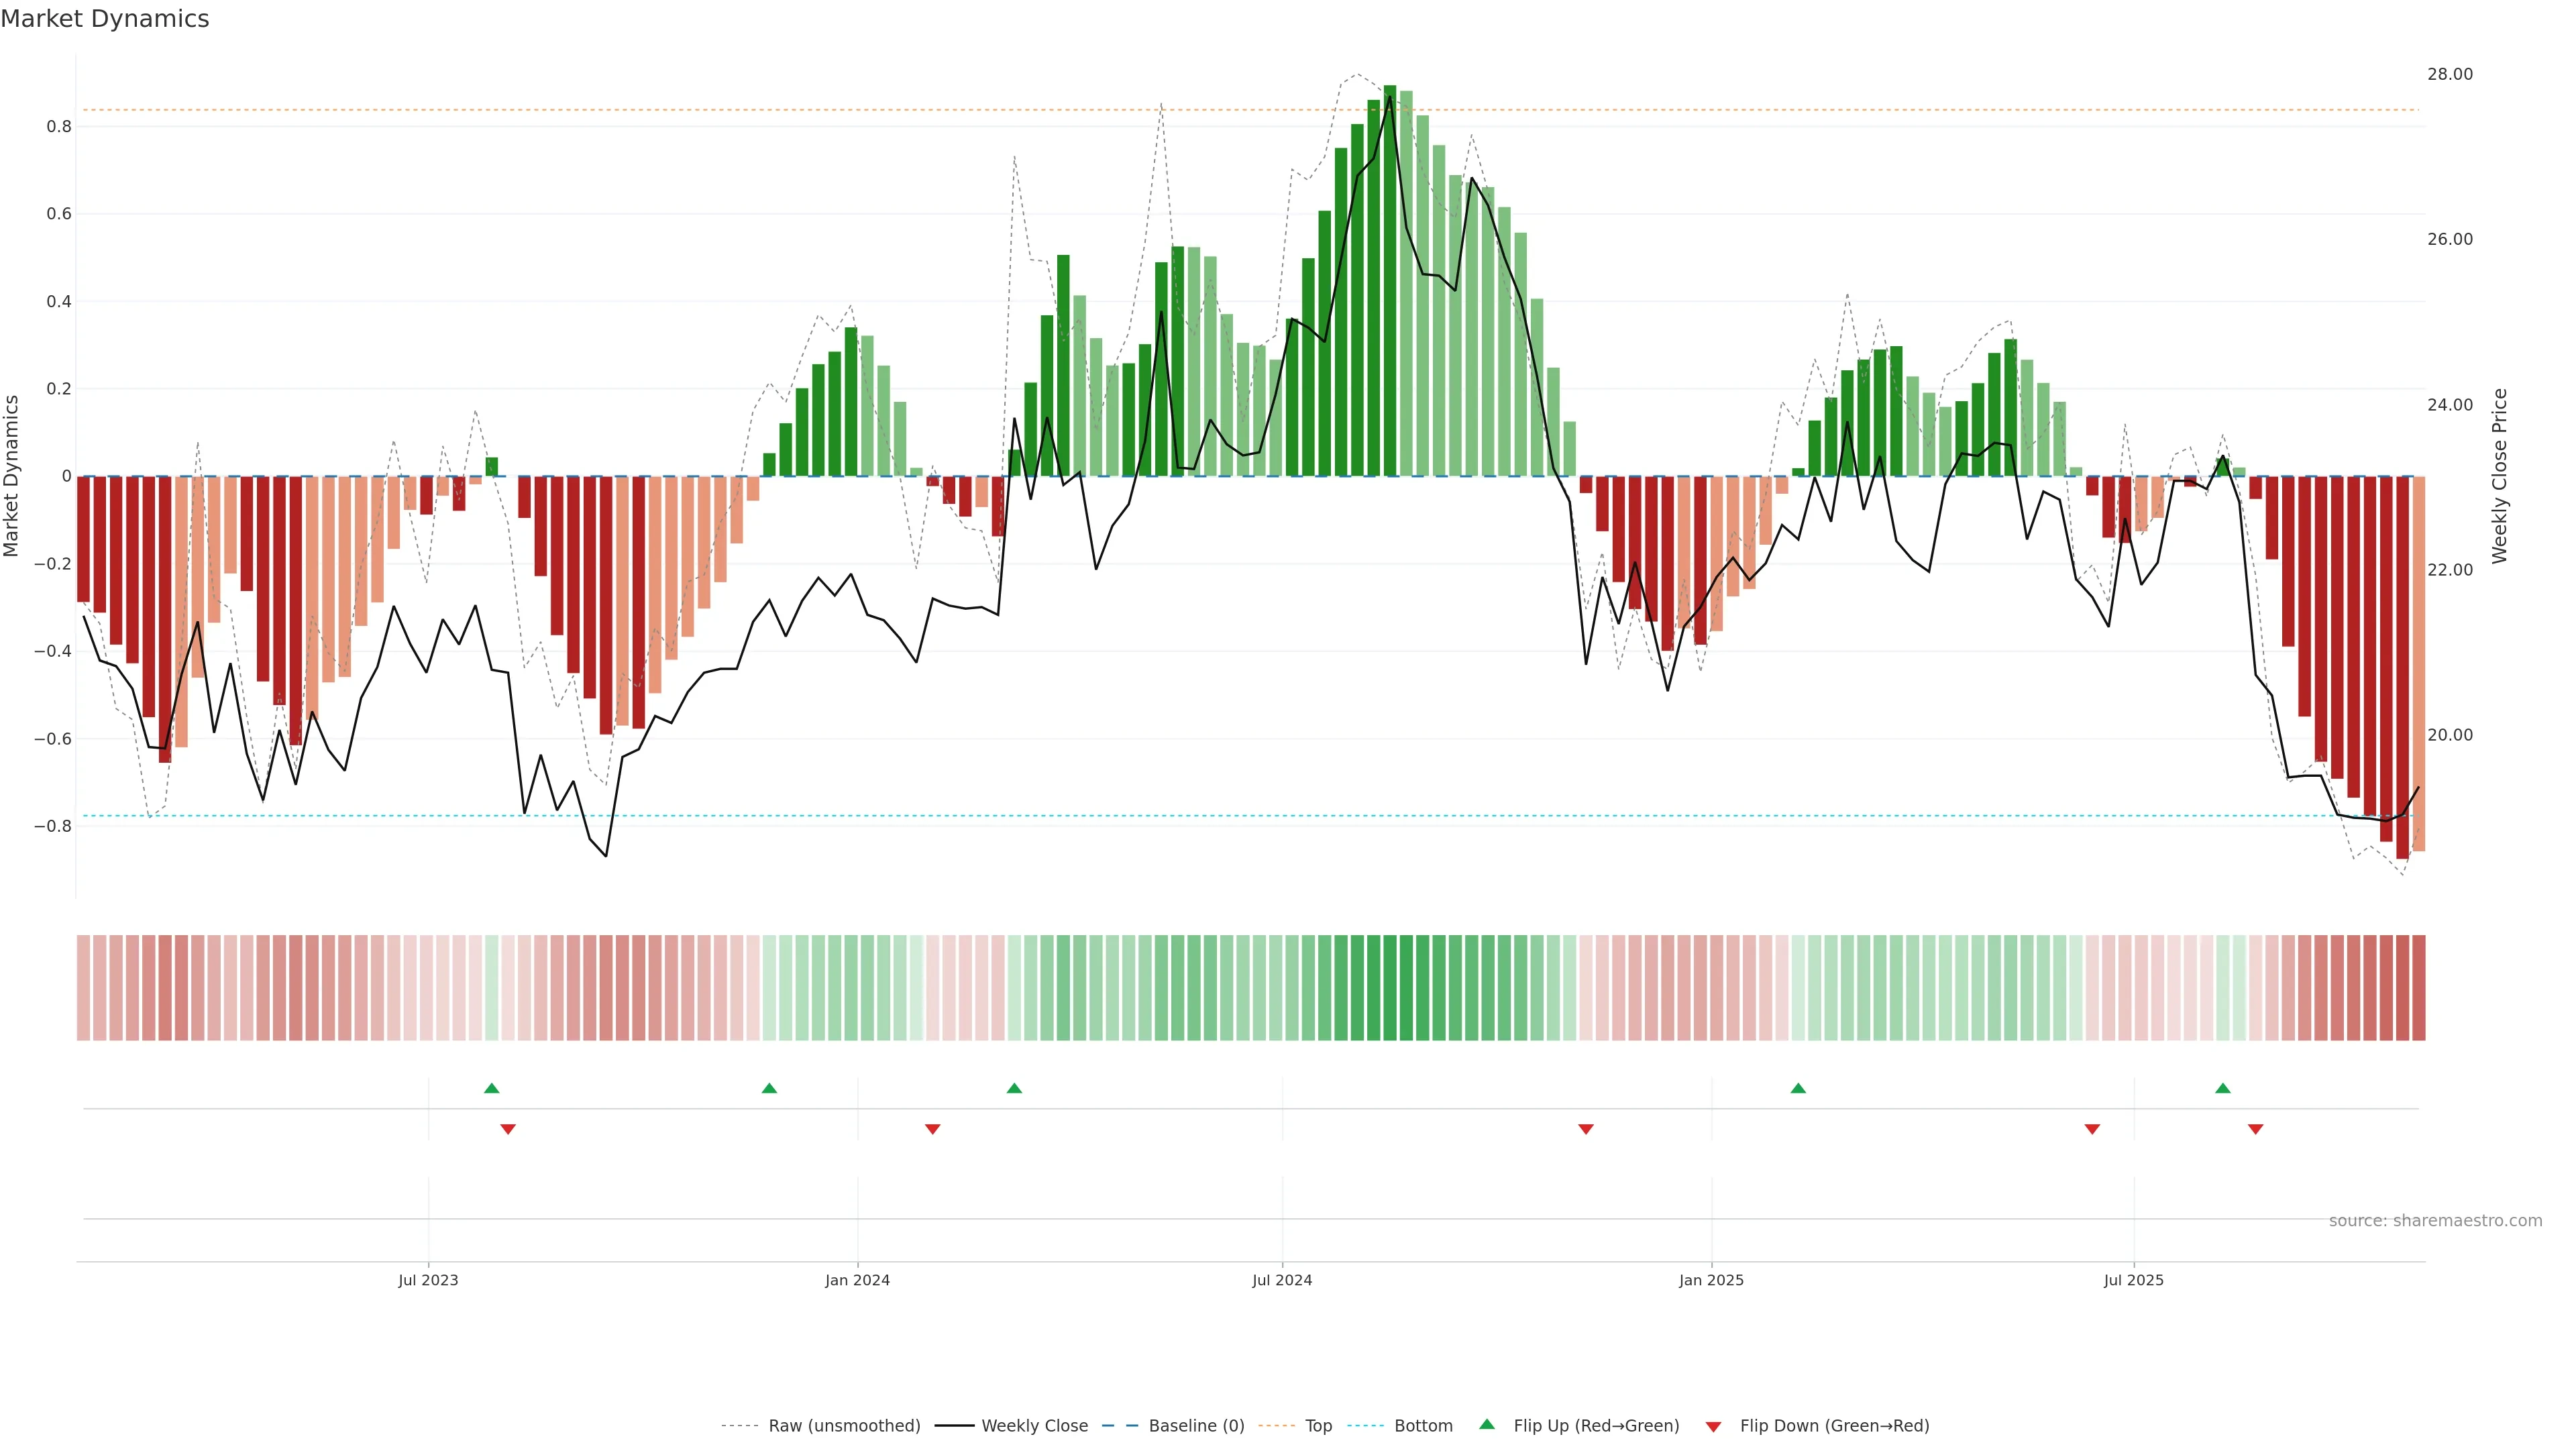Click the red flip-down marker after Jan 2024
Image resolution: width=2576 pixels, height=1449 pixels.
click(933, 1129)
